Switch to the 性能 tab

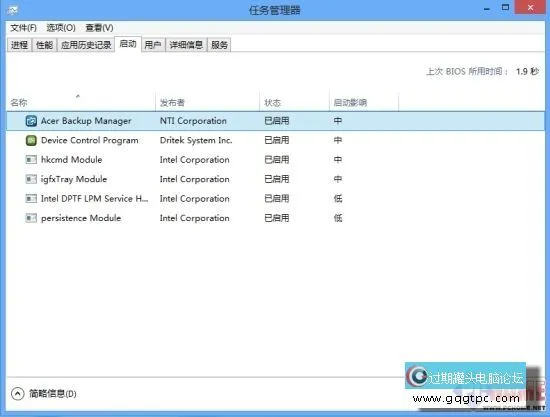click(x=45, y=45)
